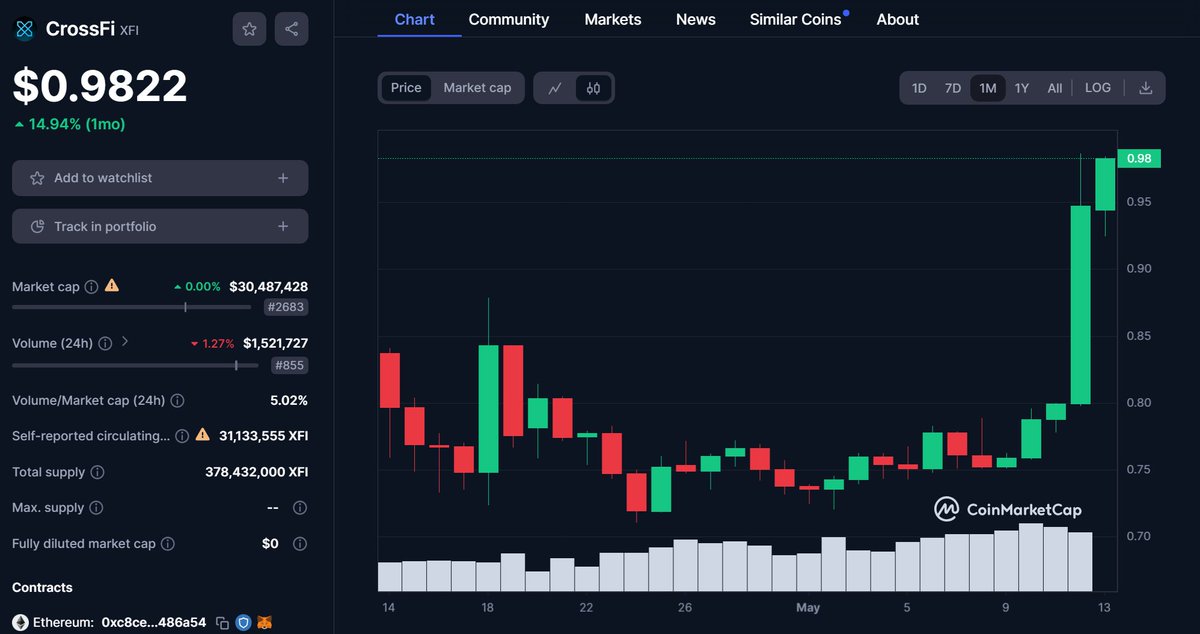Select the Market cap chart toggle
Screen dimensions: 1200x634
pos(477,88)
